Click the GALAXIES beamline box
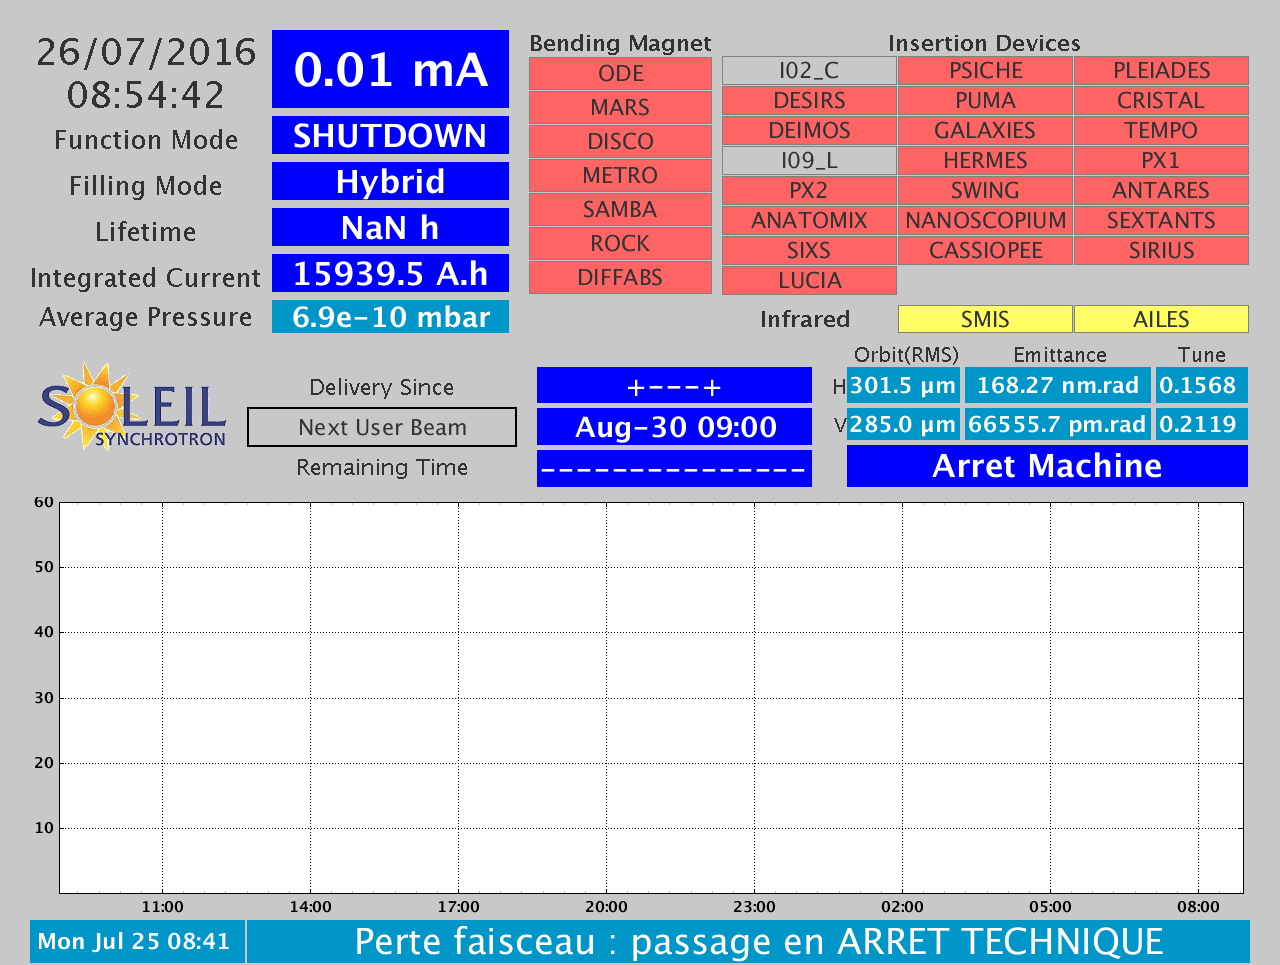This screenshot has height=965, width=1280. 985,131
